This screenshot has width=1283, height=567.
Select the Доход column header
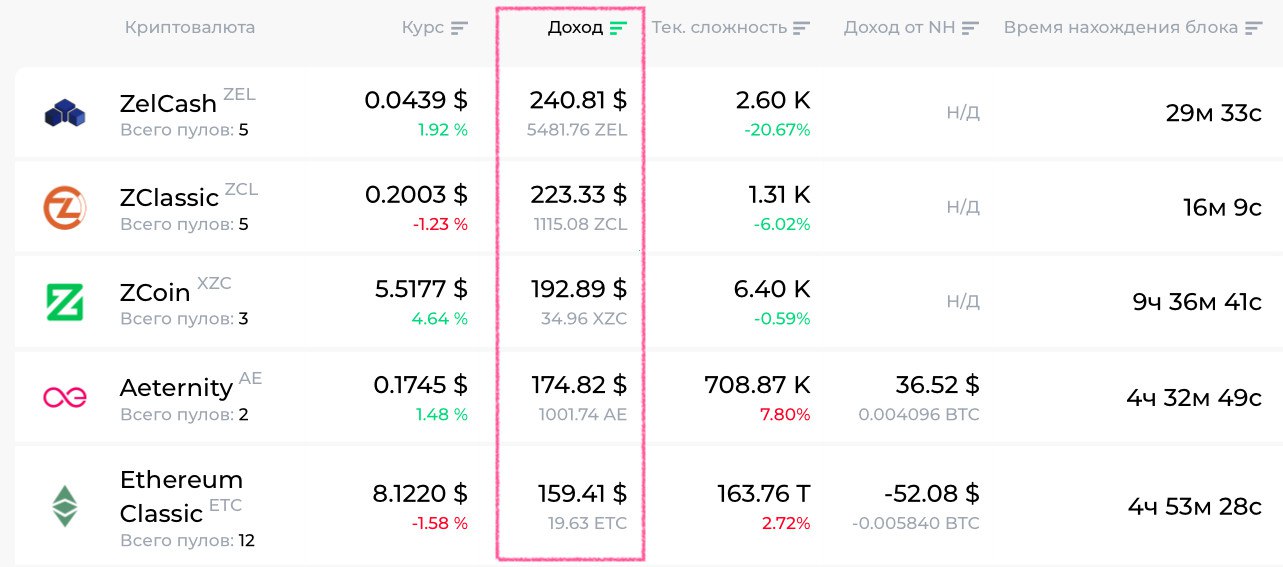575,28
